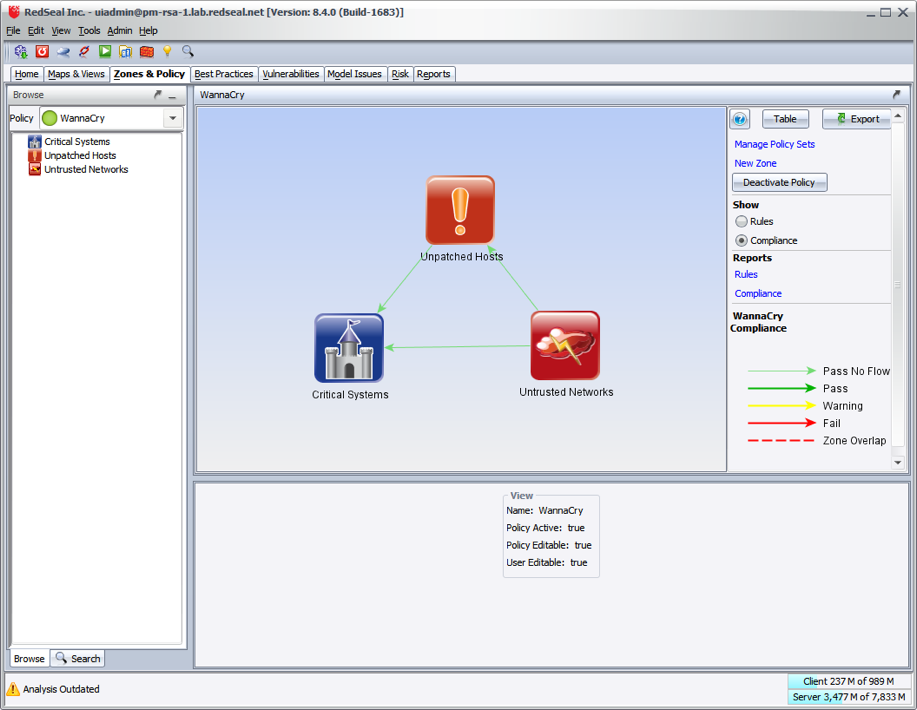Click the 'Pass No Flow' legend label
Screen dimensions: 917x710
[856, 371]
